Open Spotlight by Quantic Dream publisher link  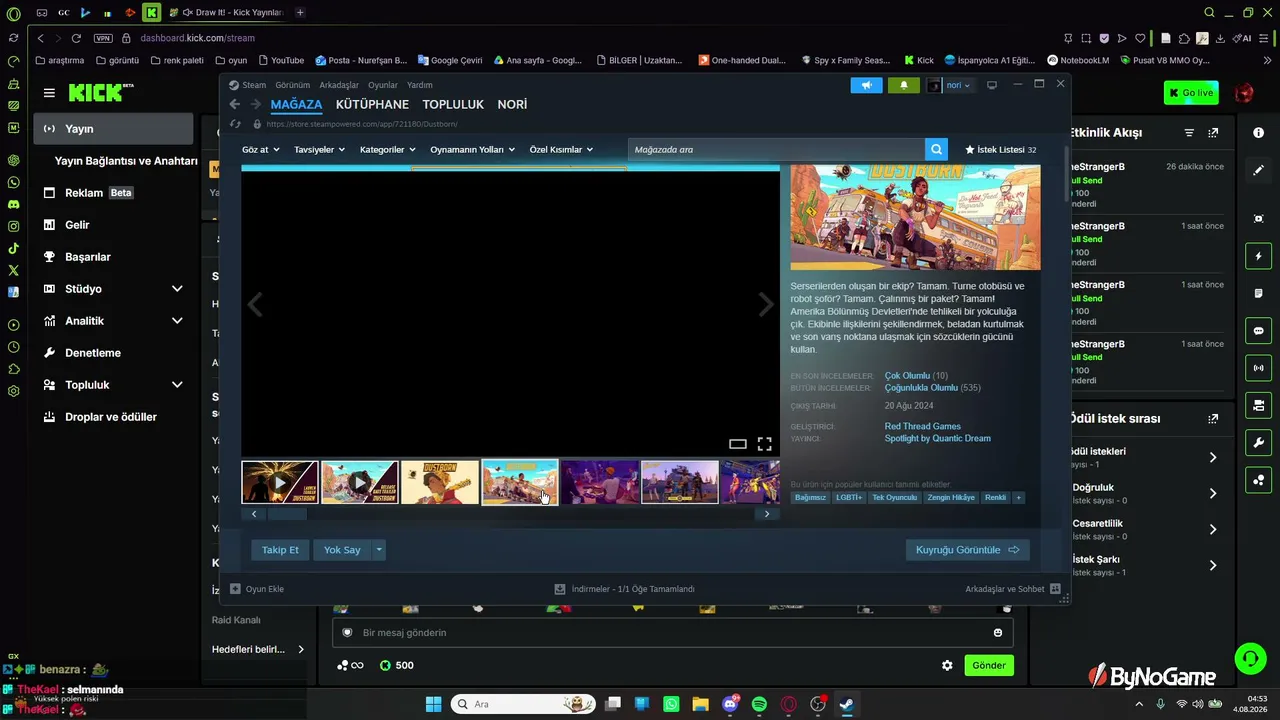click(937, 438)
